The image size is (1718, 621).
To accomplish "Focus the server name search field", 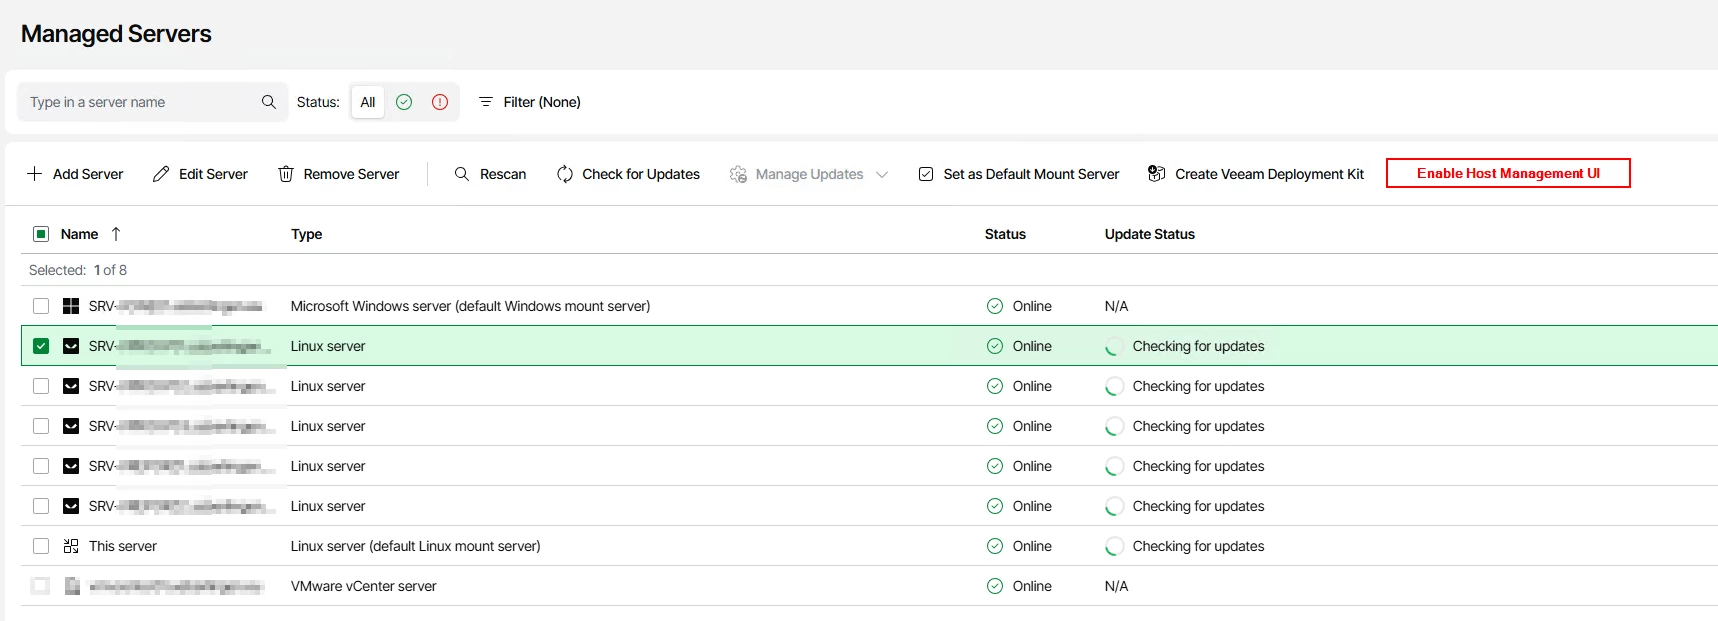I will coord(140,102).
